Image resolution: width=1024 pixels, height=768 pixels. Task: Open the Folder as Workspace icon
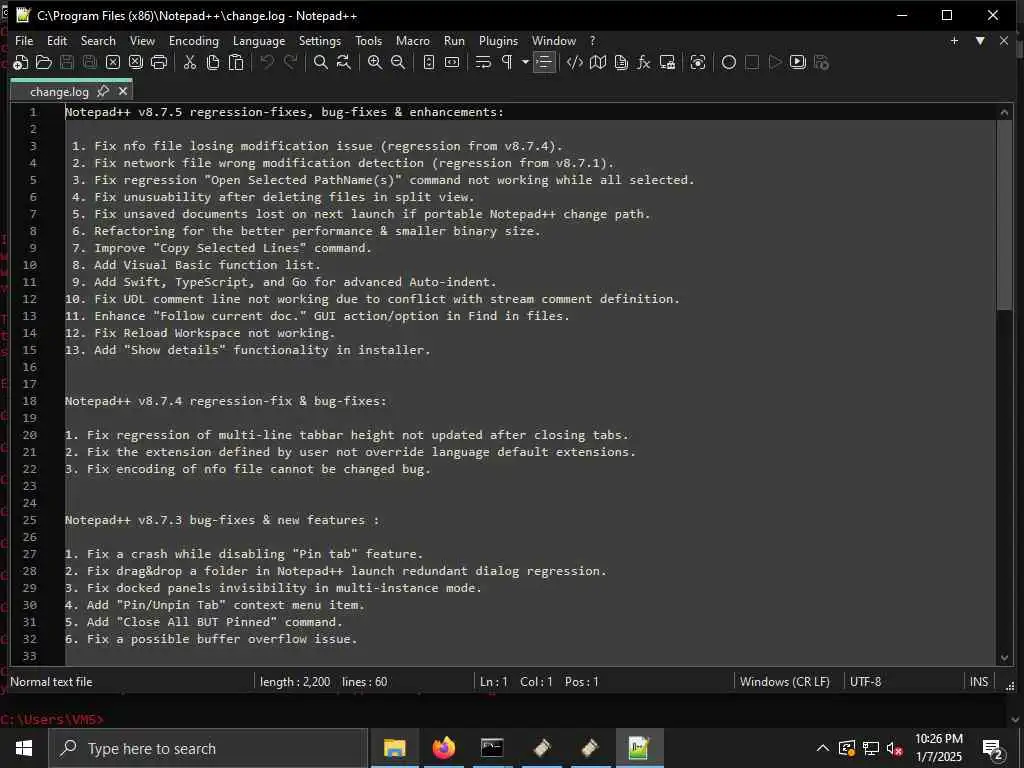pyautogui.click(x=667, y=63)
